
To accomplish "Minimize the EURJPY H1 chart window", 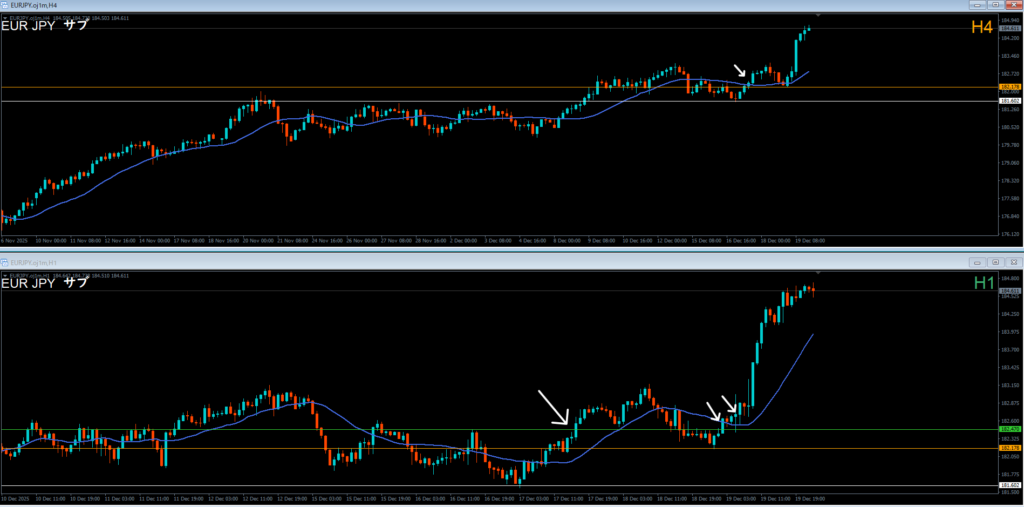I will (x=978, y=262).
